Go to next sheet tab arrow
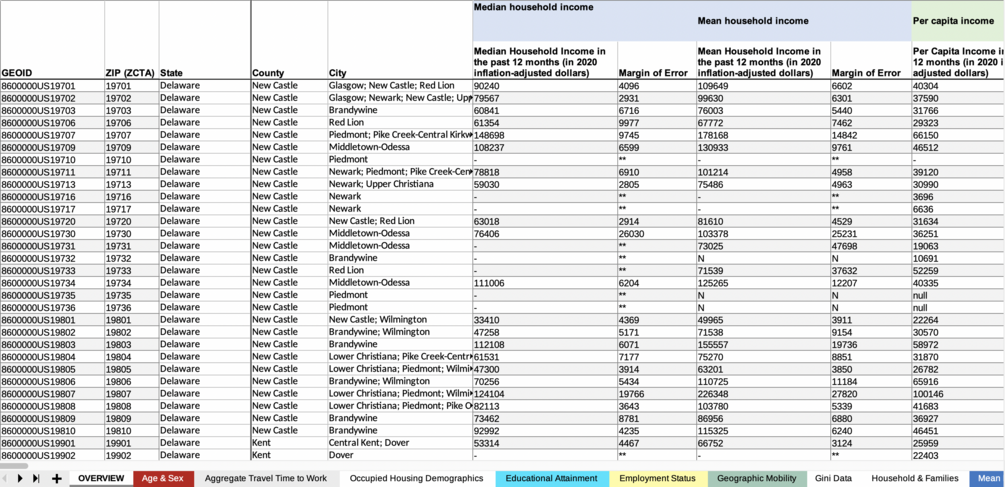 [x=20, y=478]
